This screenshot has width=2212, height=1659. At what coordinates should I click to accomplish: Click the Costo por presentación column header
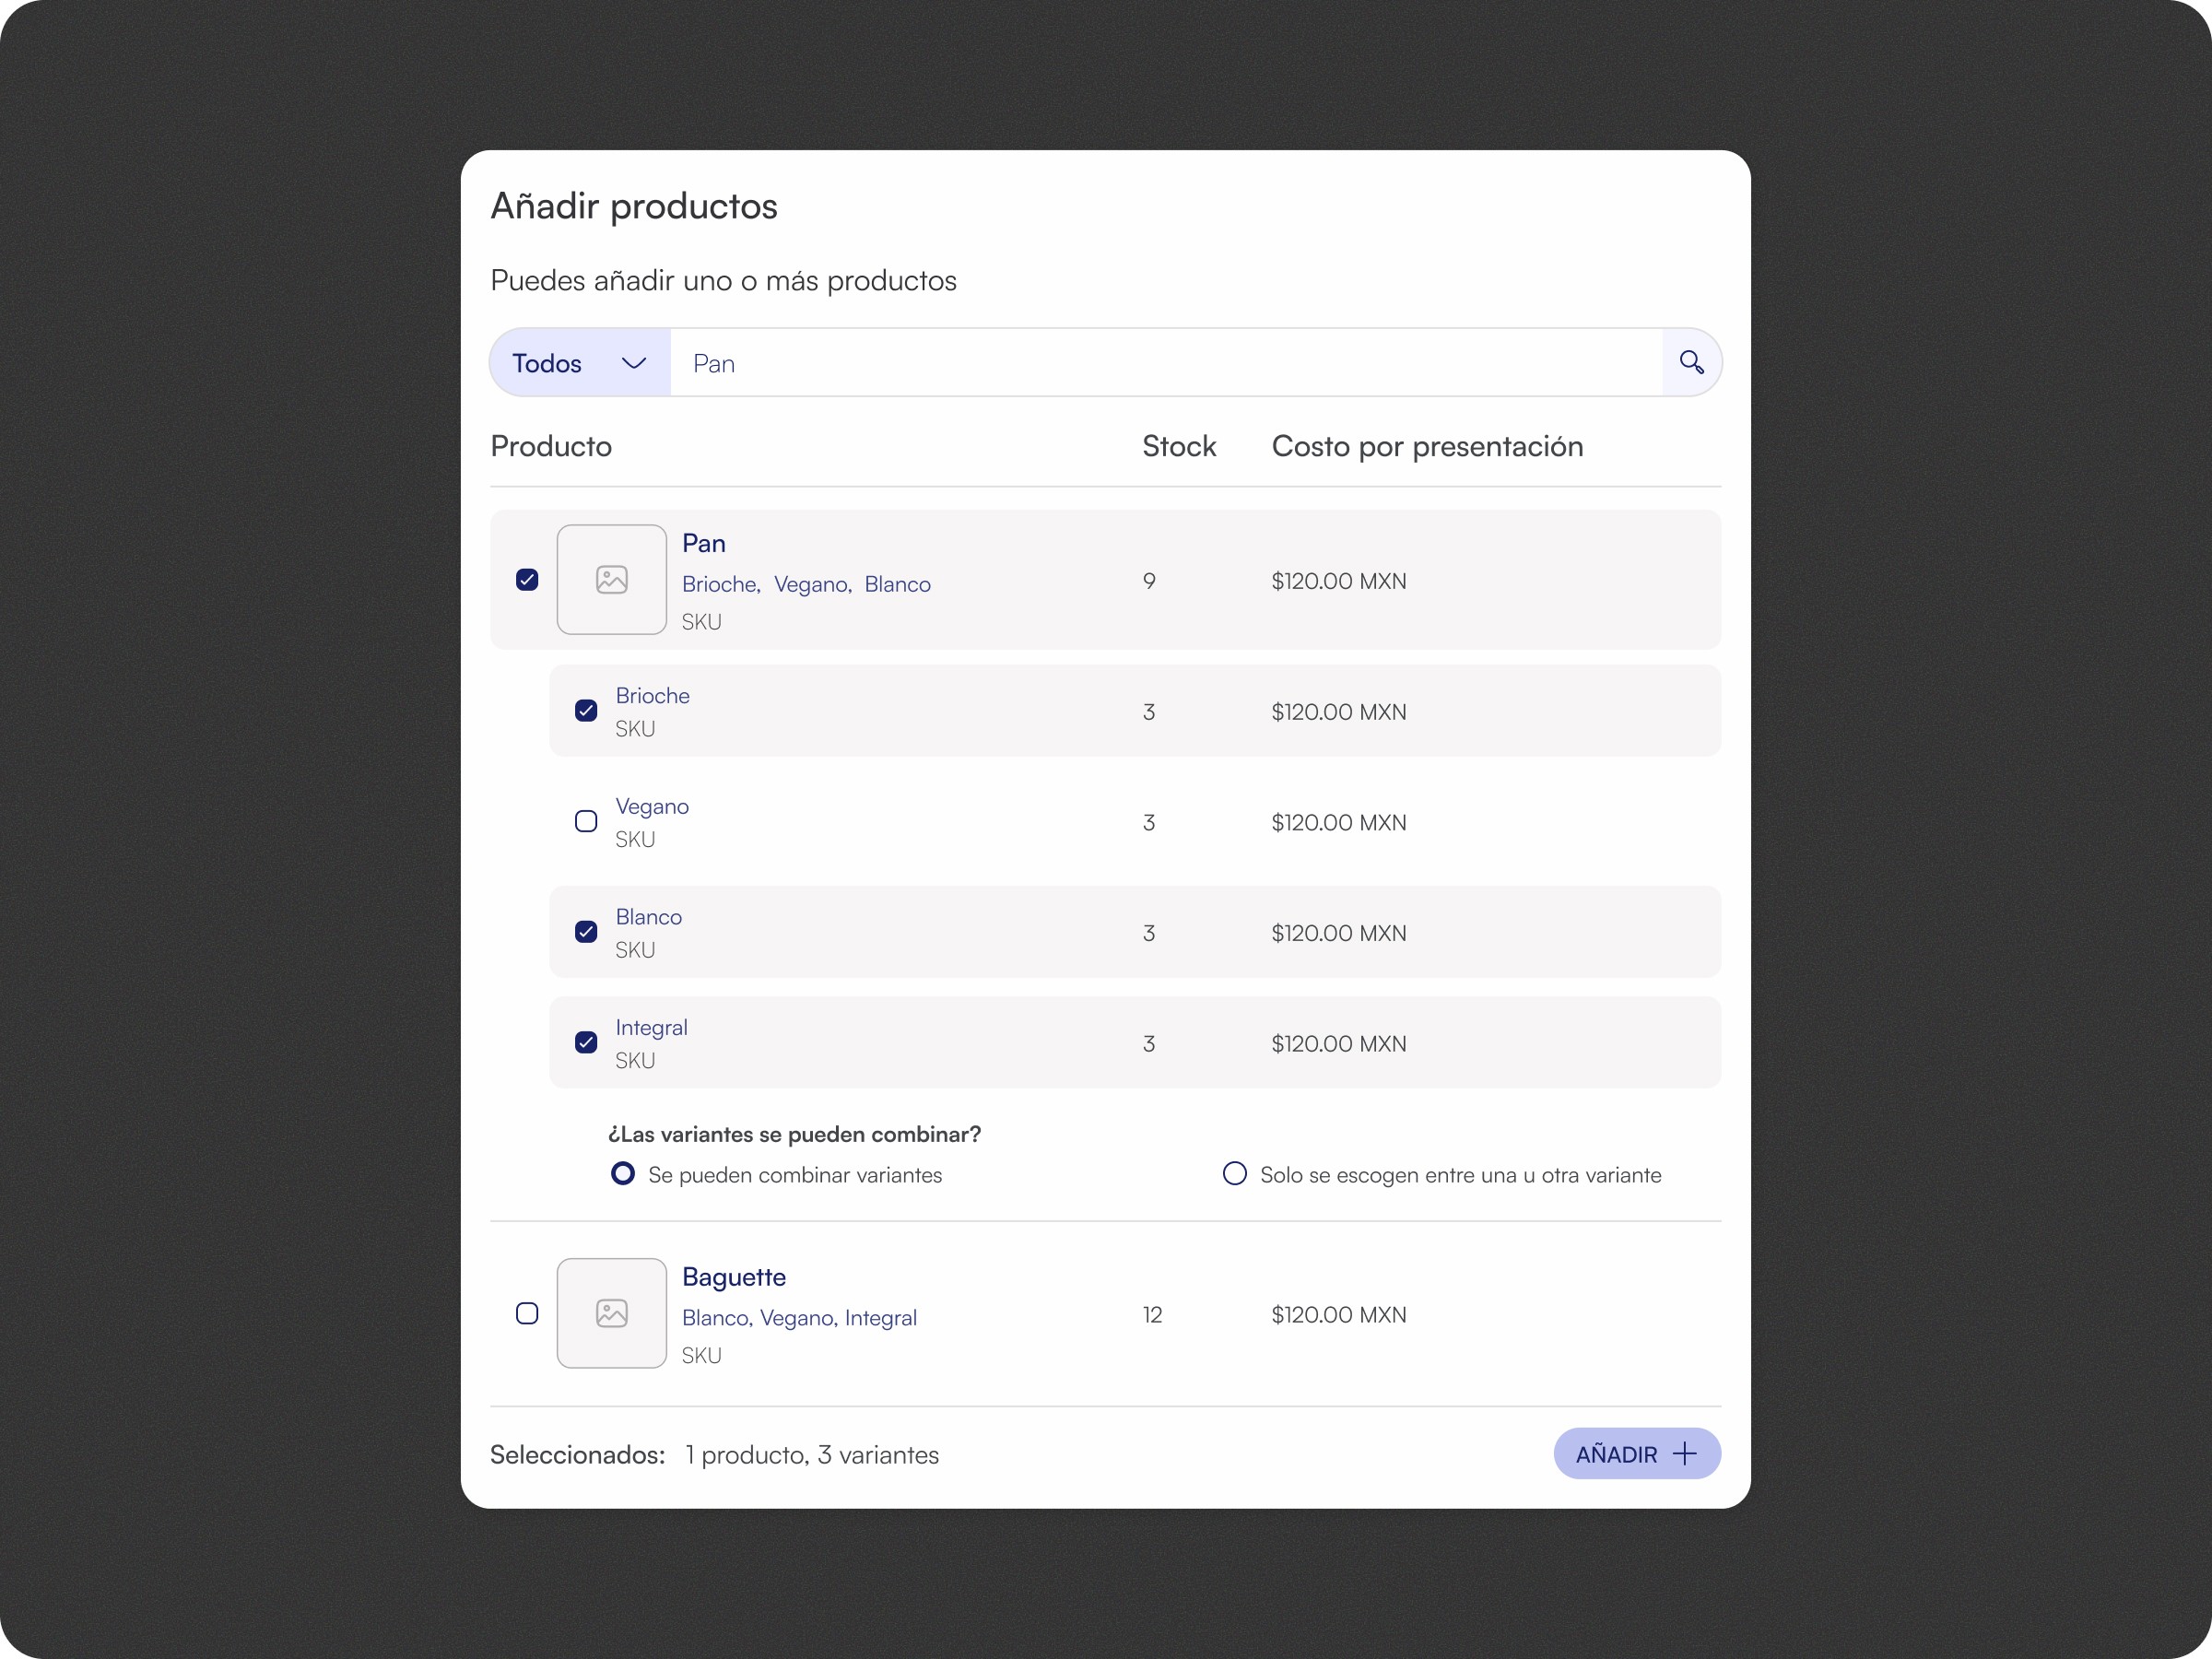click(1427, 446)
